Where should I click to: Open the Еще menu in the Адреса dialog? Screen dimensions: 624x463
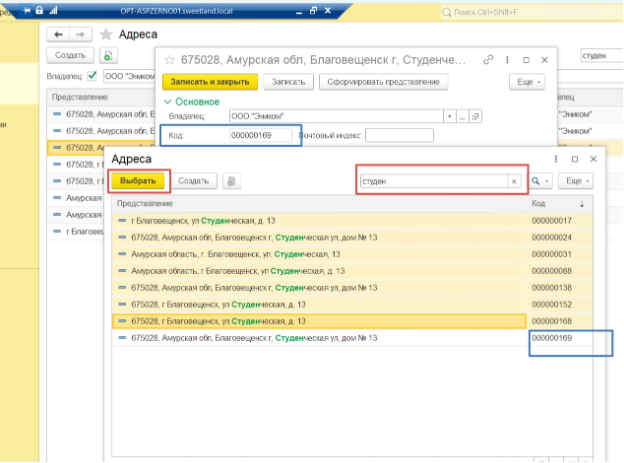[573, 181]
